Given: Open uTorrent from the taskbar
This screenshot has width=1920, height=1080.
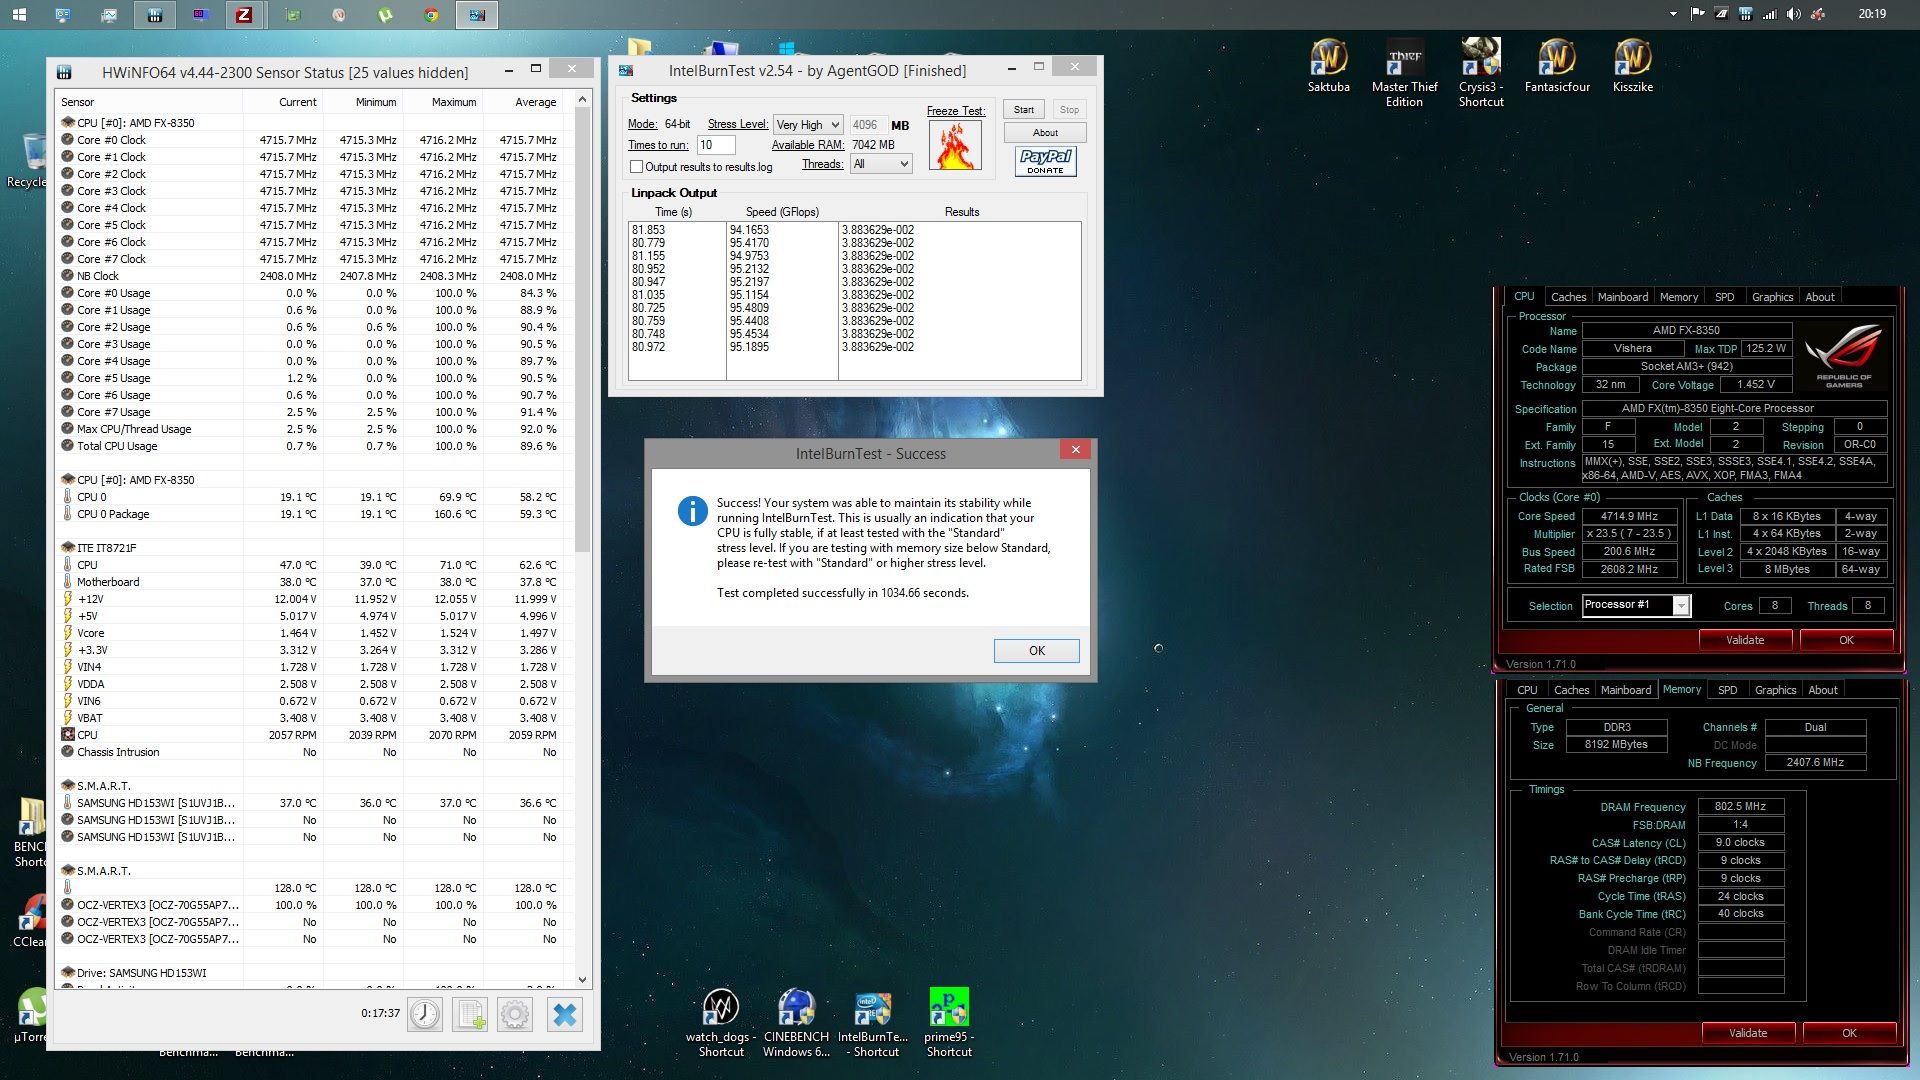Looking at the screenshot, I should (x=385, y=14).
